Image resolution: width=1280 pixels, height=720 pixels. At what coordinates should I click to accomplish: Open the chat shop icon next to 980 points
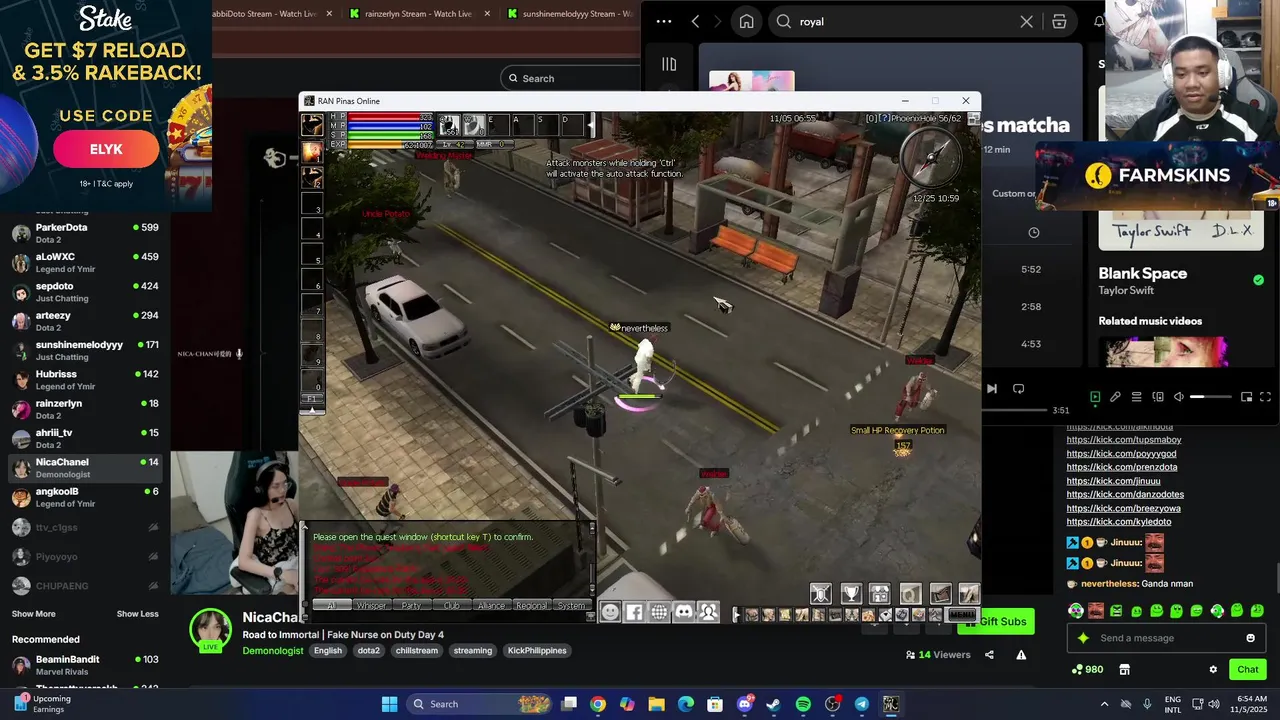click(x=1124, y=669)
